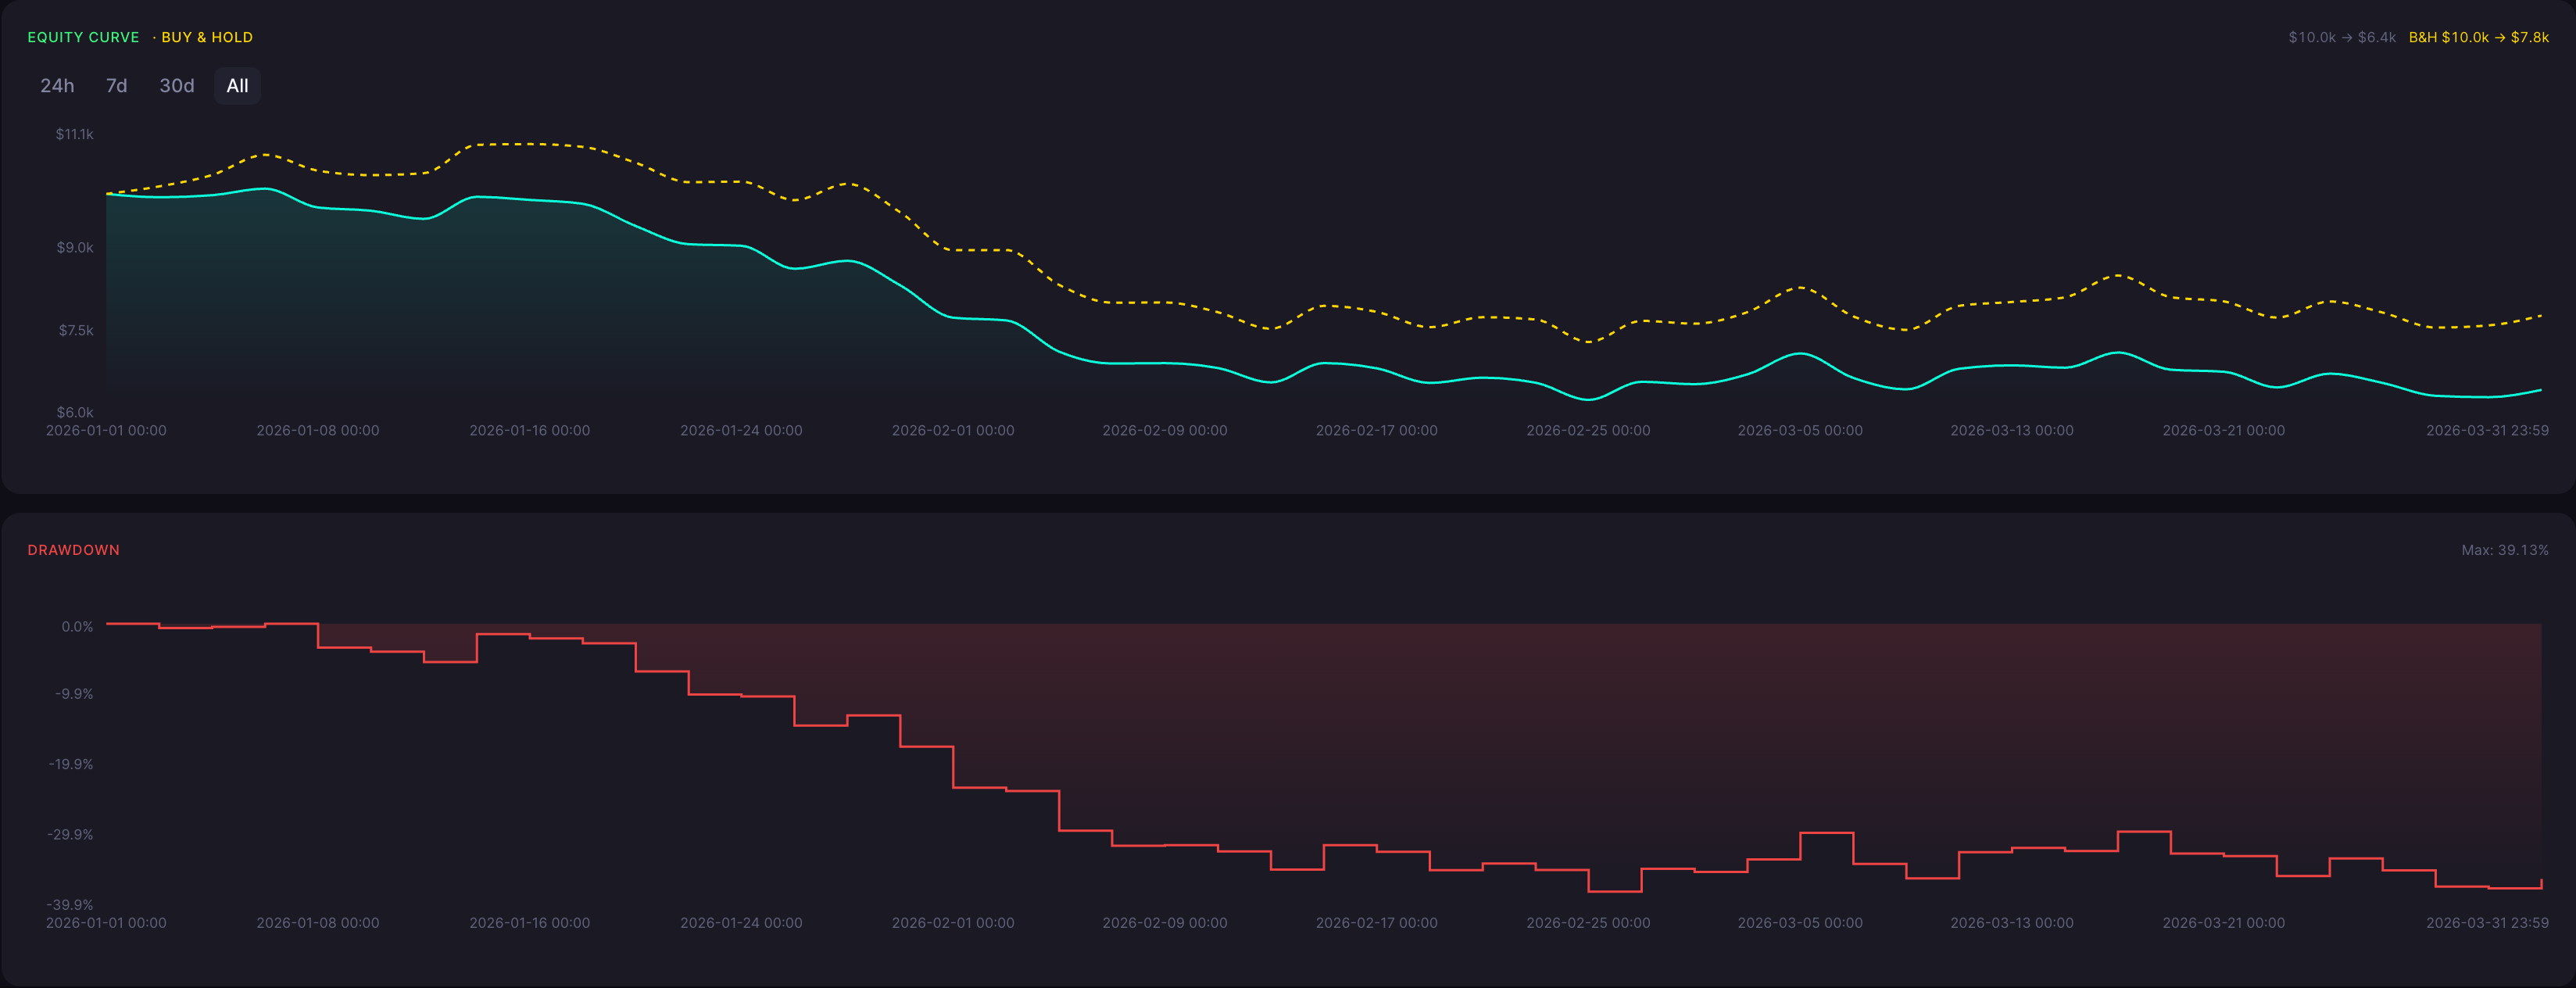The width and height of the screenshot is (2576, 988).
Task: Click 2026-01-24 00:00 on the drawdown chart axis
Action: [741, 922]
